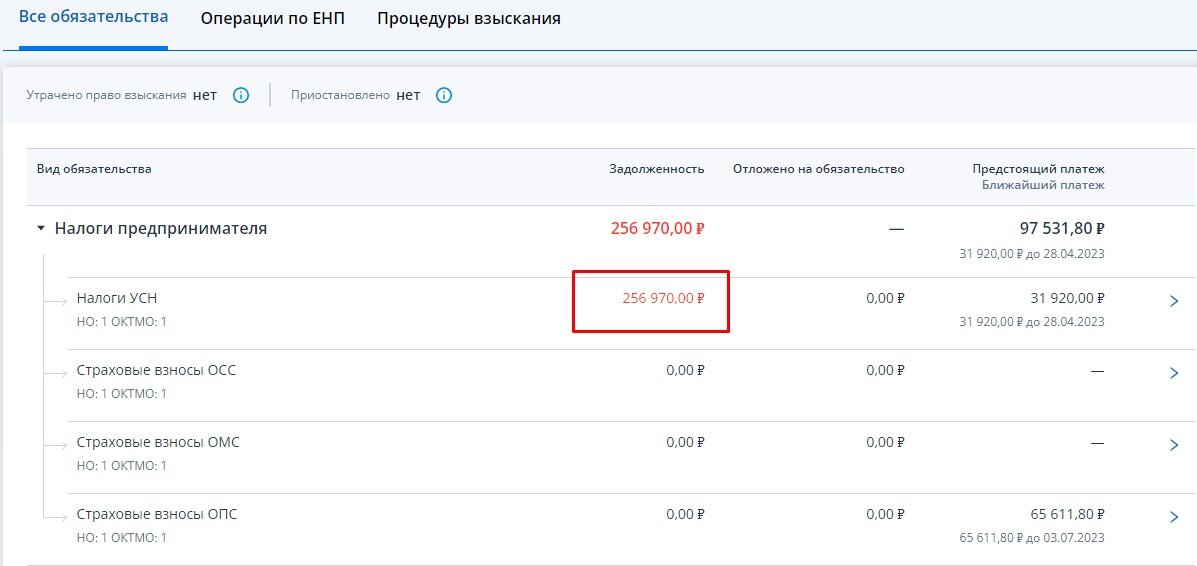Screen dimensions: 1197x566
Task: Select Страховые взносы ОПС row label
Action: (x=156, y=513)
